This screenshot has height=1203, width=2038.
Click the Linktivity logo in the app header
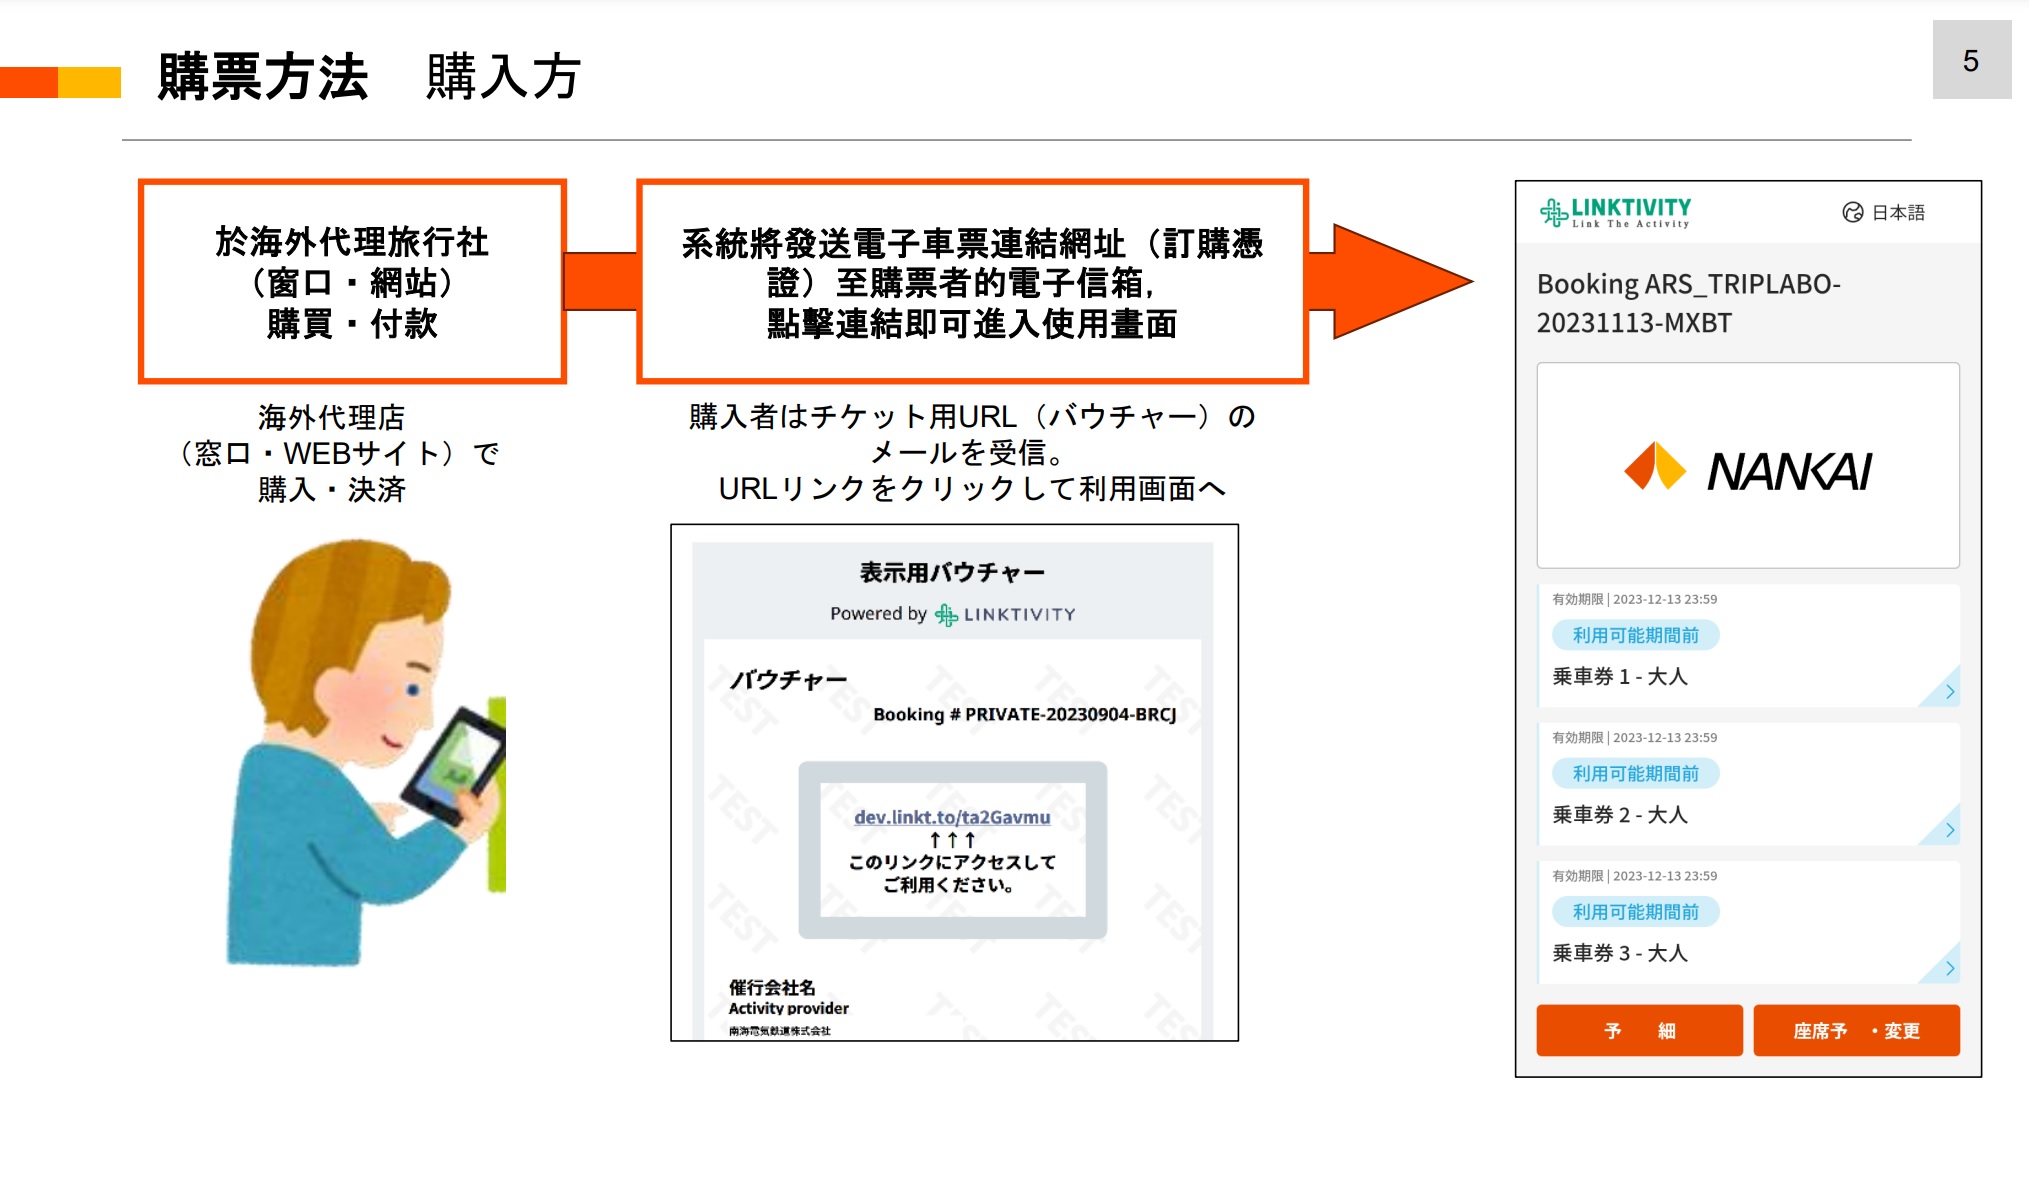[1615, 213]
